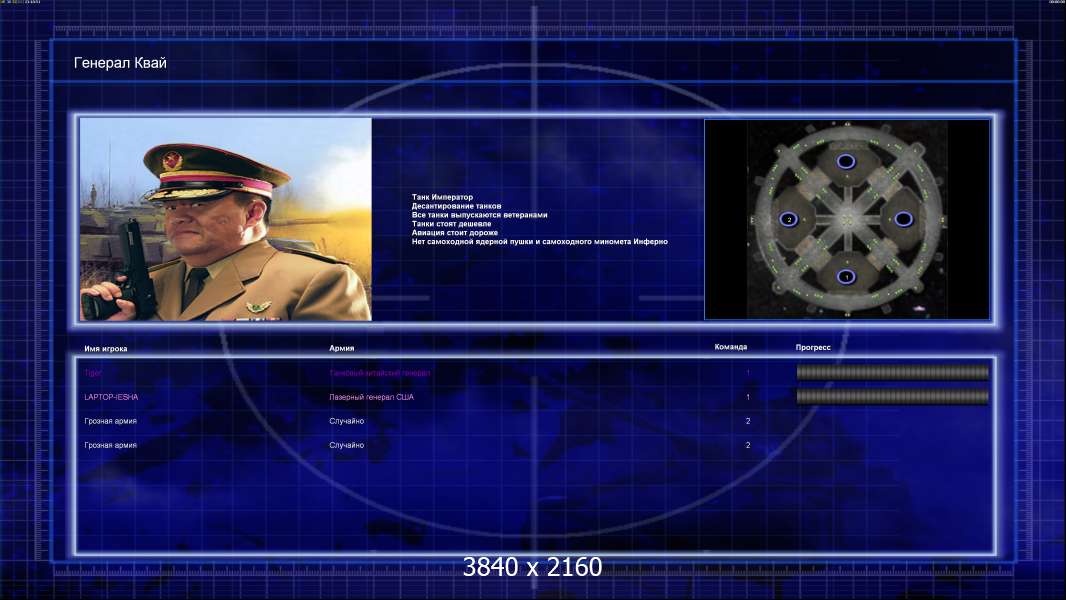
Task: Click the 'Танк Император' description line
Action: coord(442,197)
